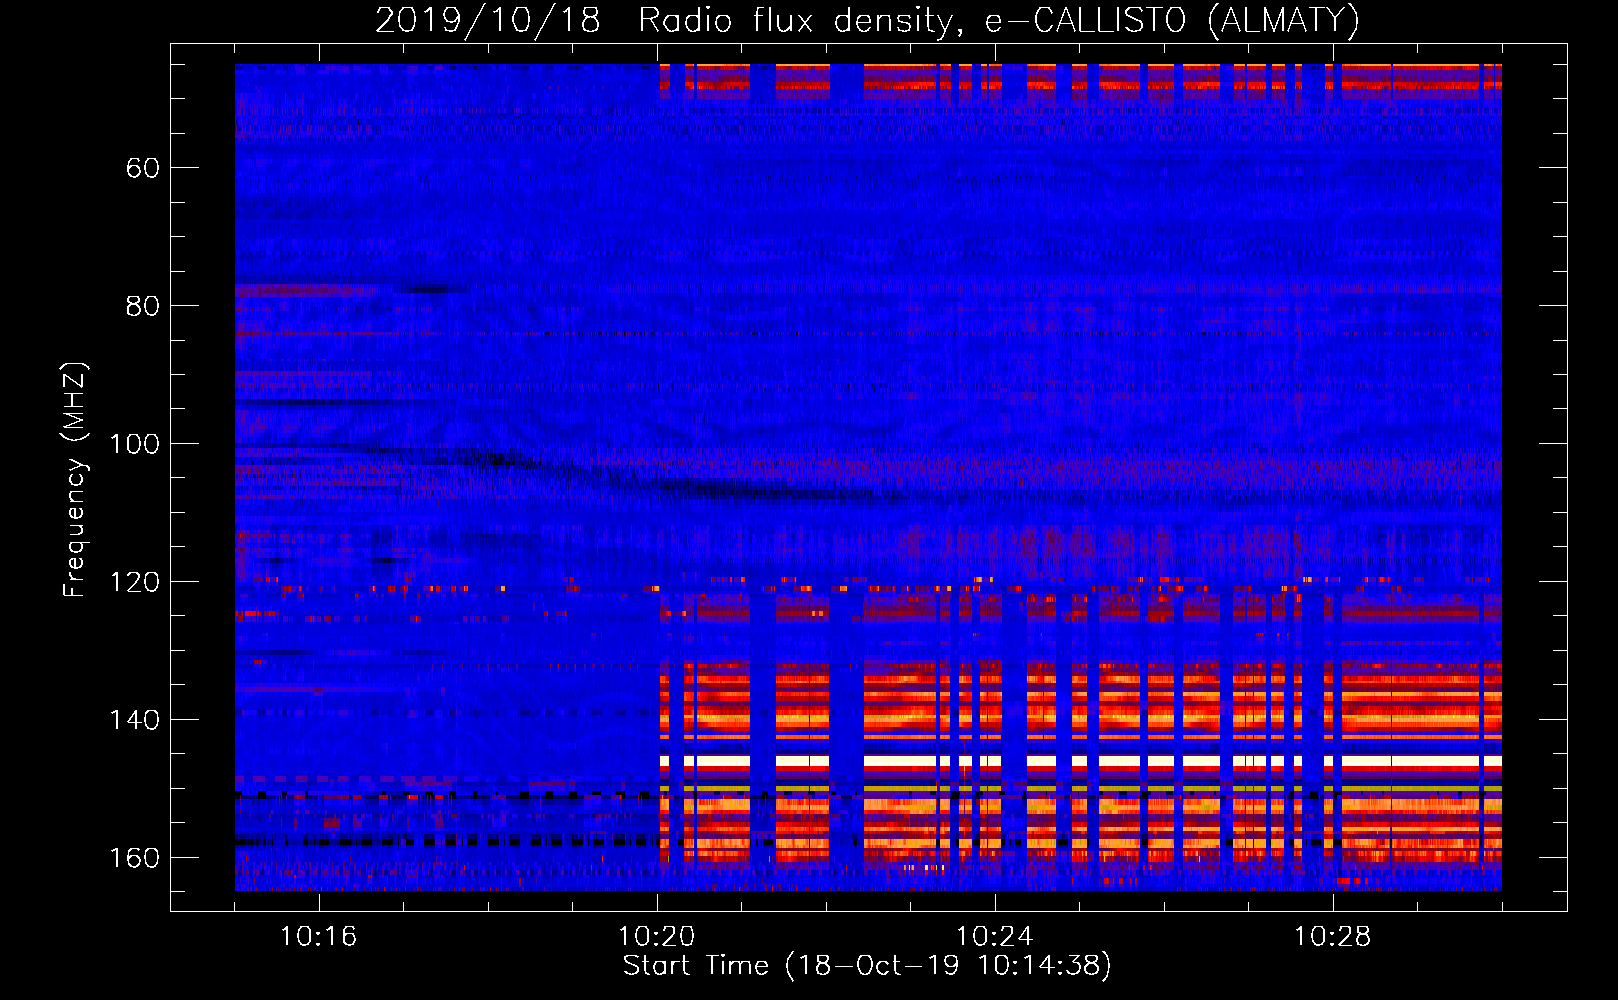Select the 100 frequency tick label
1618x1000 pixels.
134,443
